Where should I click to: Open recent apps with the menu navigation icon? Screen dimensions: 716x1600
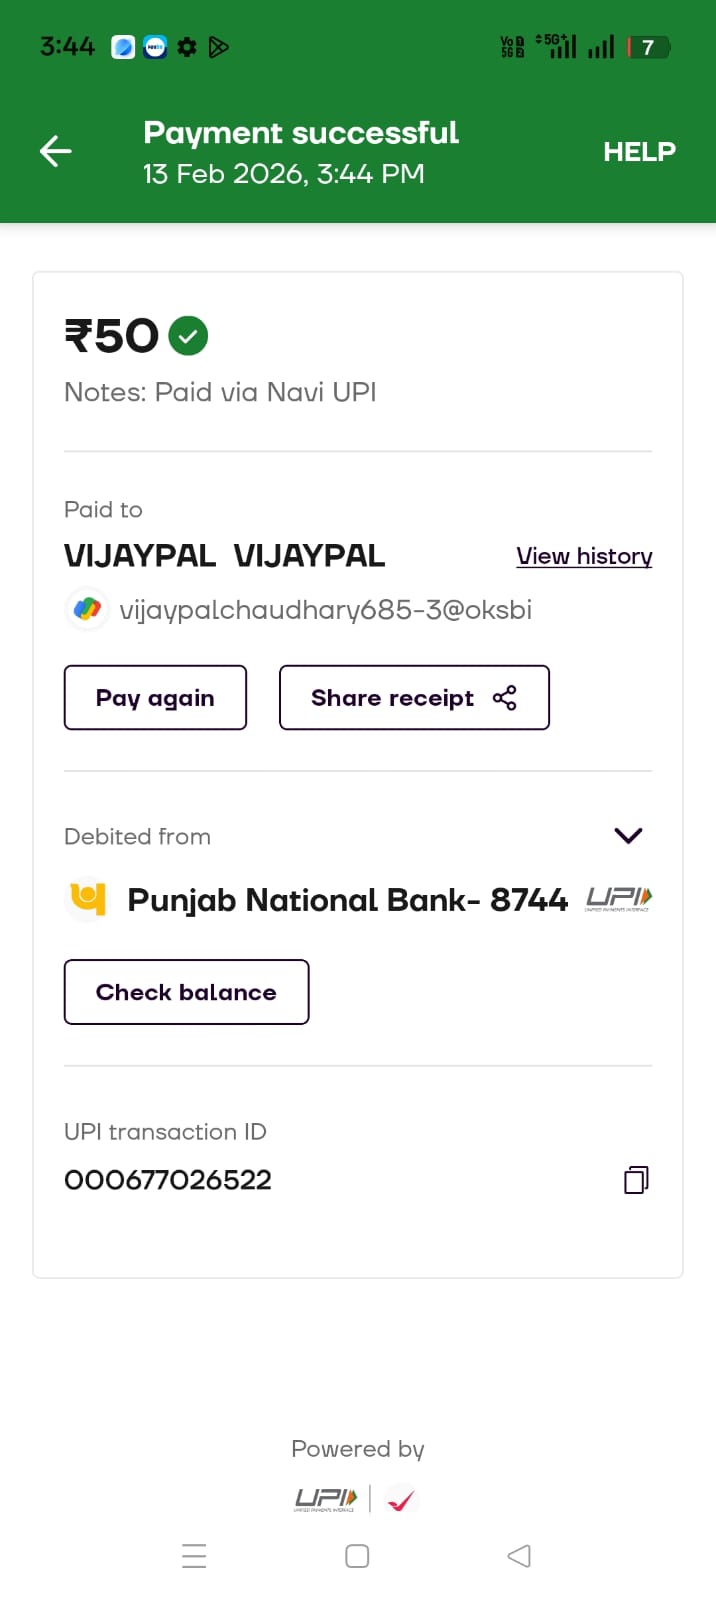194,1556
